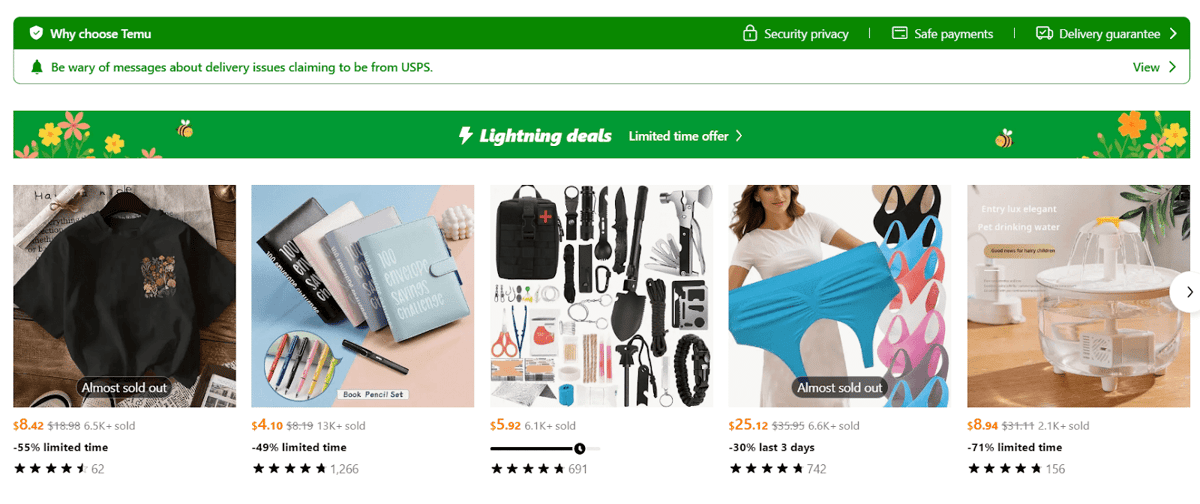Select the Safe payments header item
Screen dimensions: 1200x504
click(953, 34)
